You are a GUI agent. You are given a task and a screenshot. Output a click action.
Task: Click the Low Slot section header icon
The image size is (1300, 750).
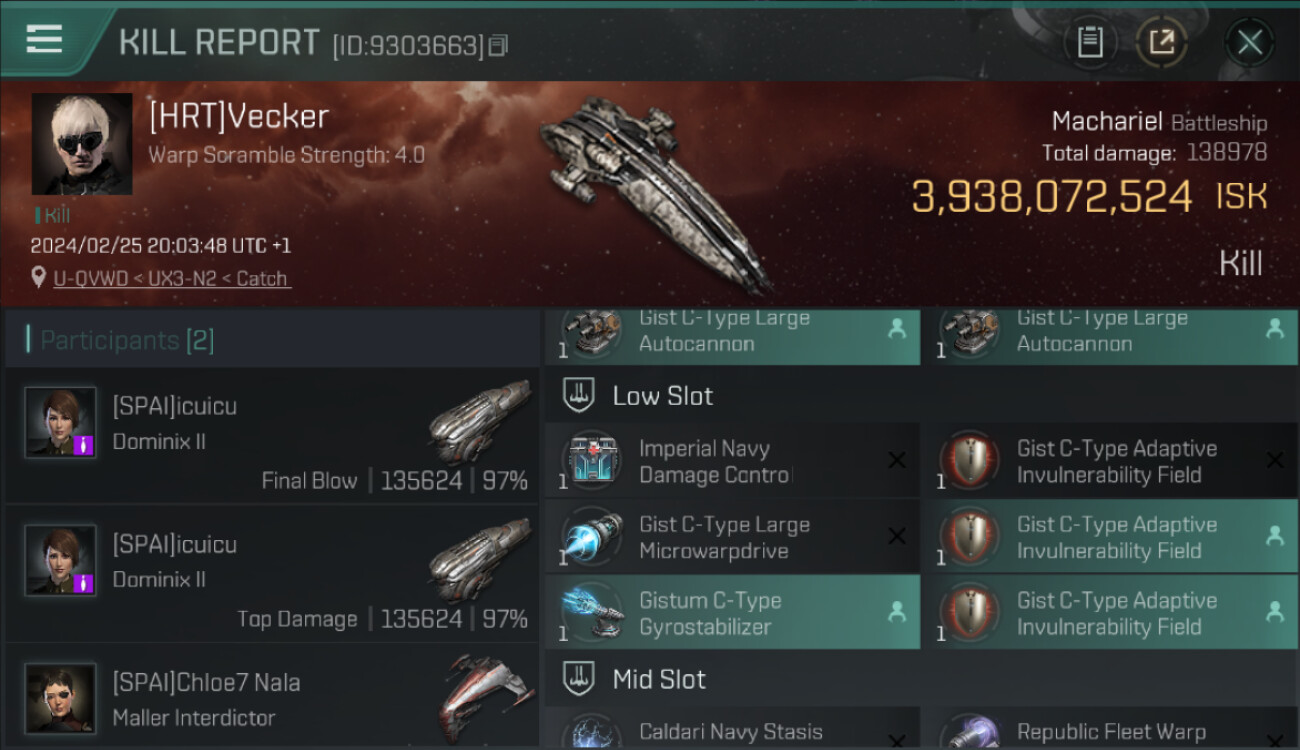tap(579, 395)
